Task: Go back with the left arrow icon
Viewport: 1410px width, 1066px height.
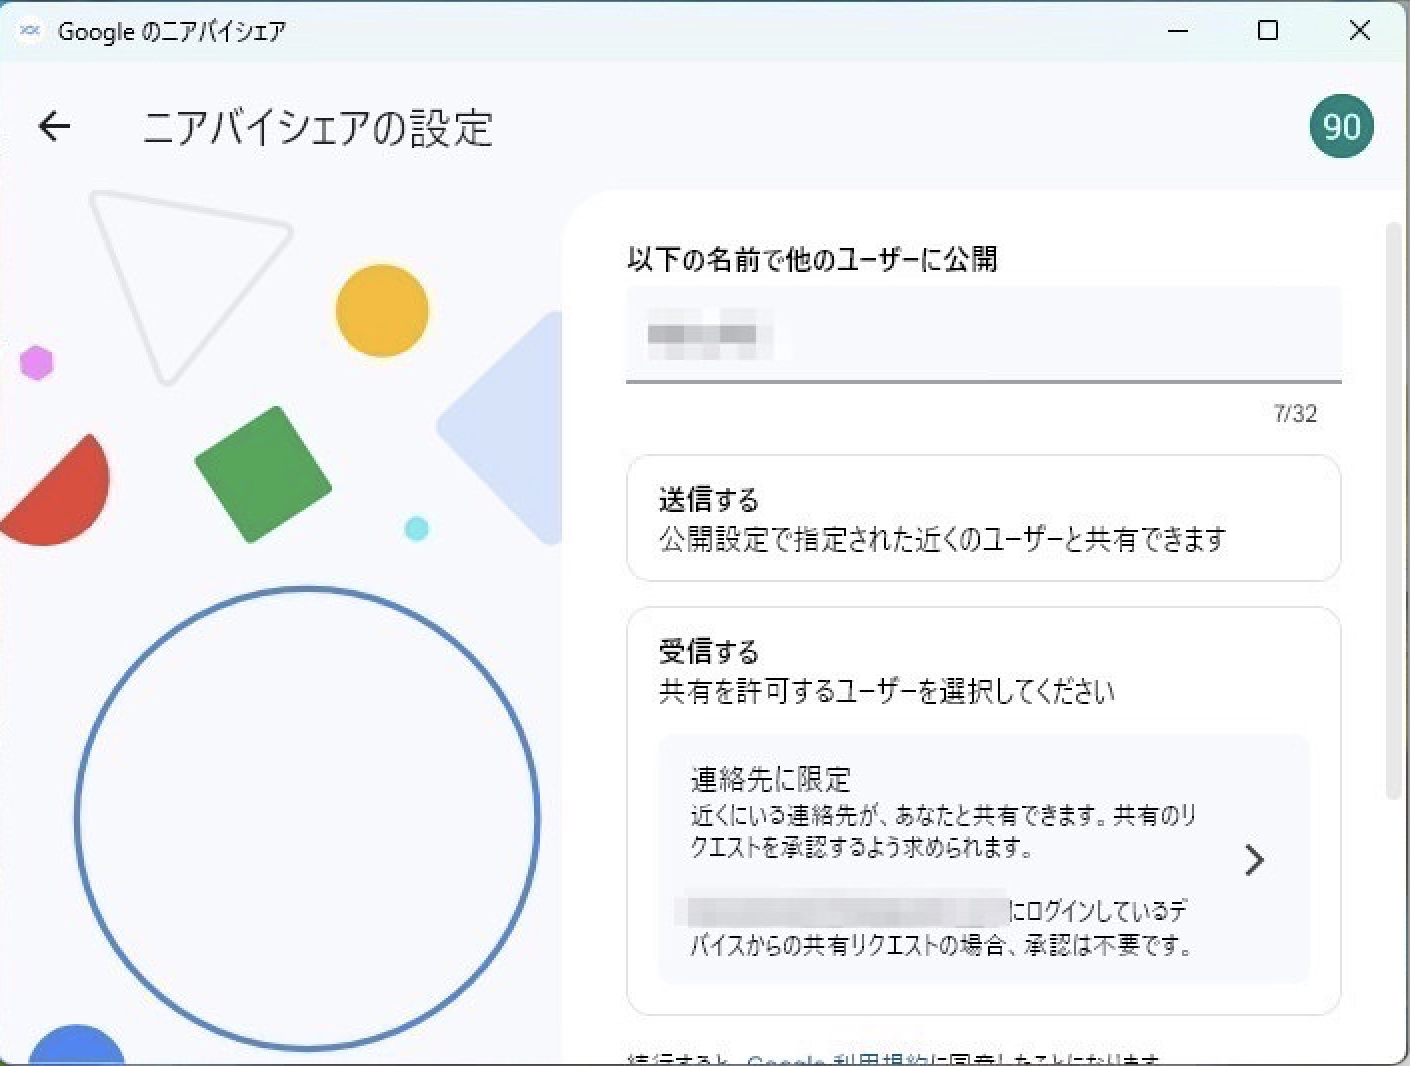Action: (54, 126)
